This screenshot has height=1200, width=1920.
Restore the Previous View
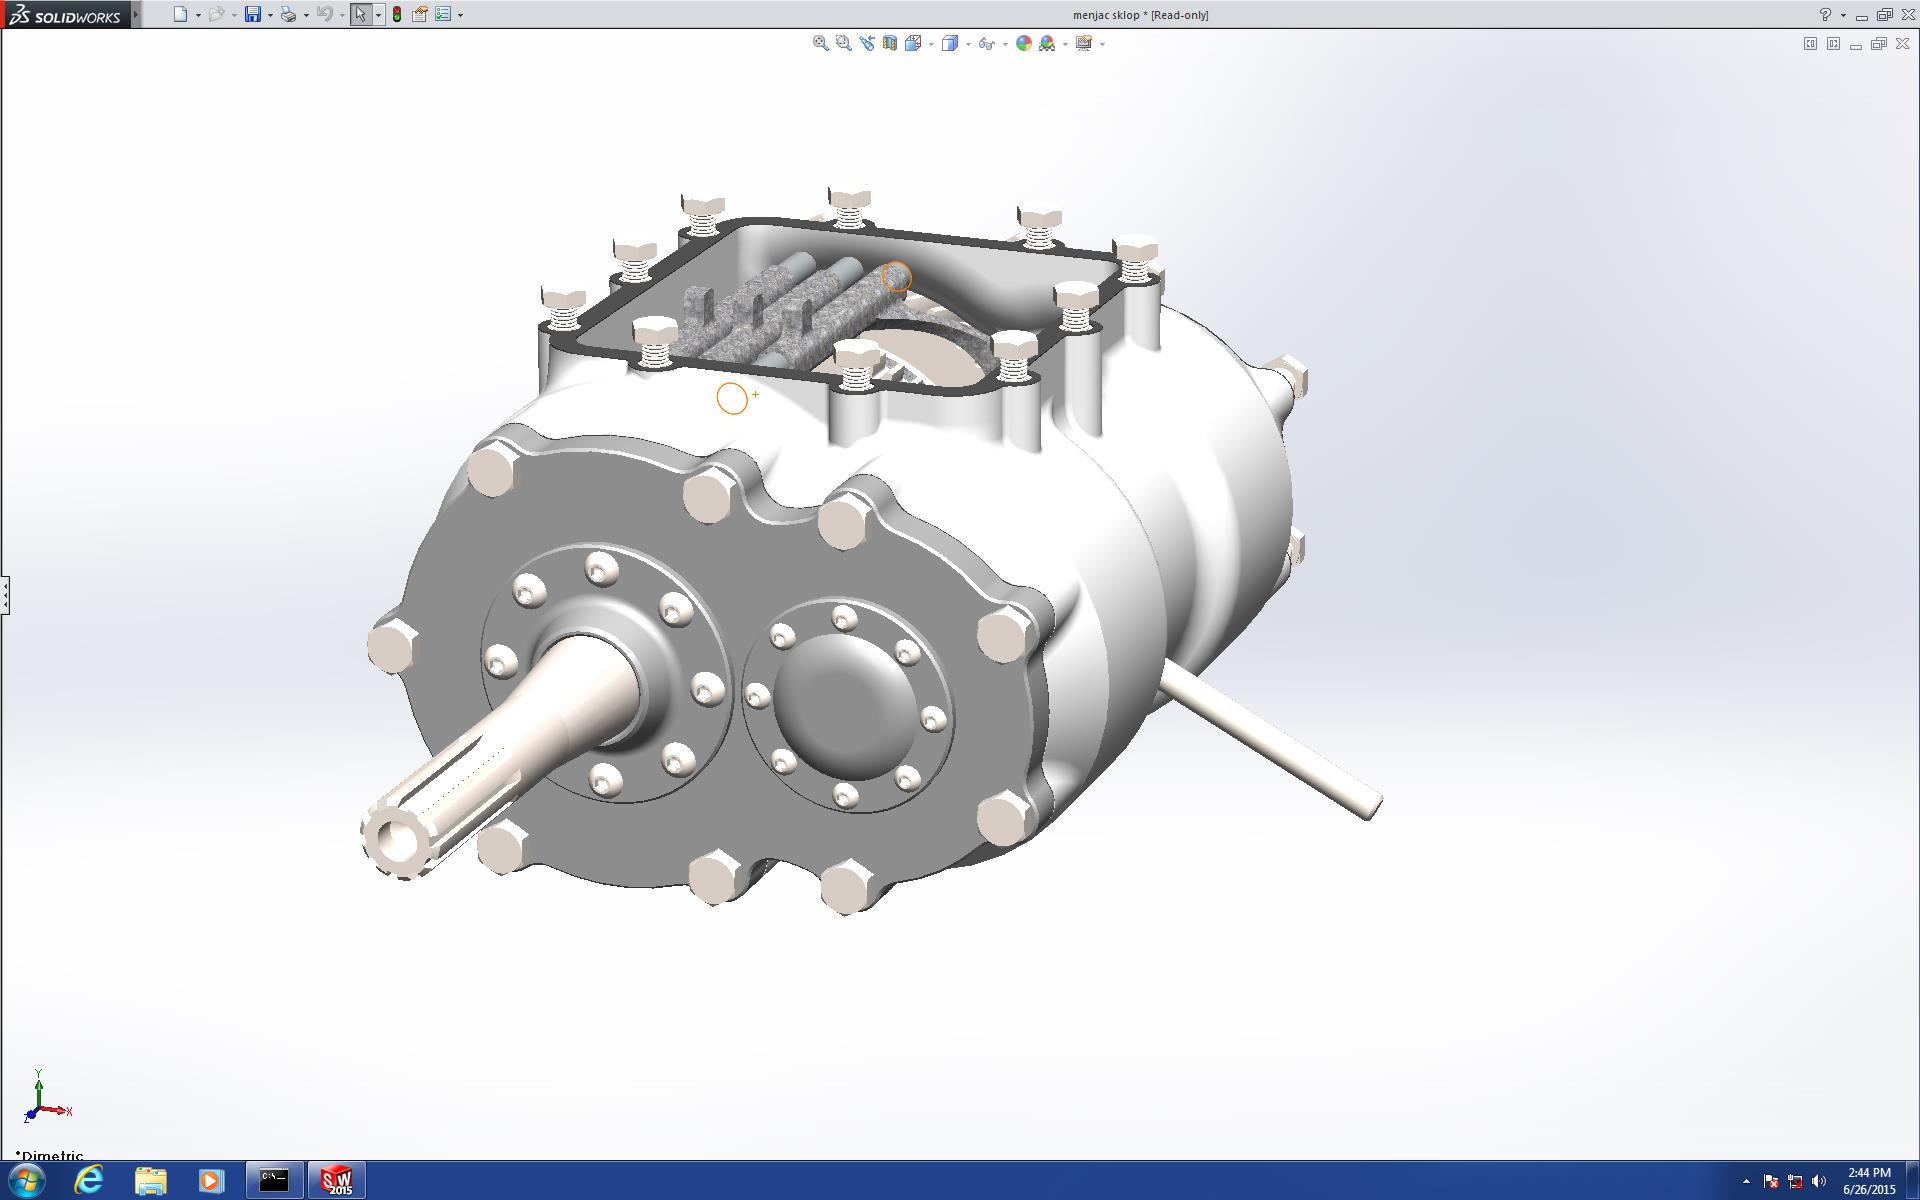point(866,43)
